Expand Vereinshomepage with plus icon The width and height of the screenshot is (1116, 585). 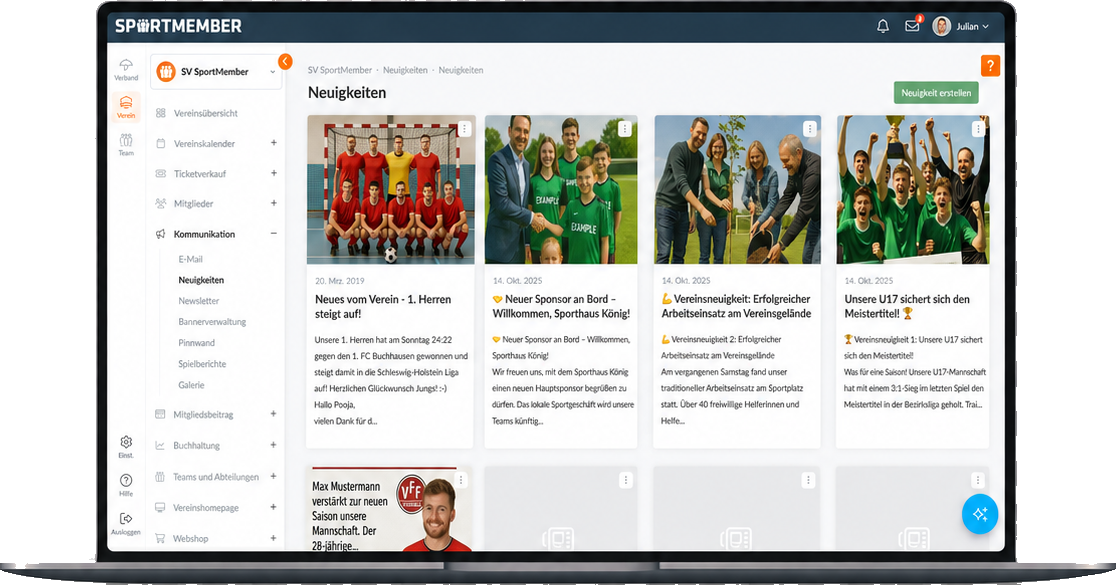coord(273,507)
